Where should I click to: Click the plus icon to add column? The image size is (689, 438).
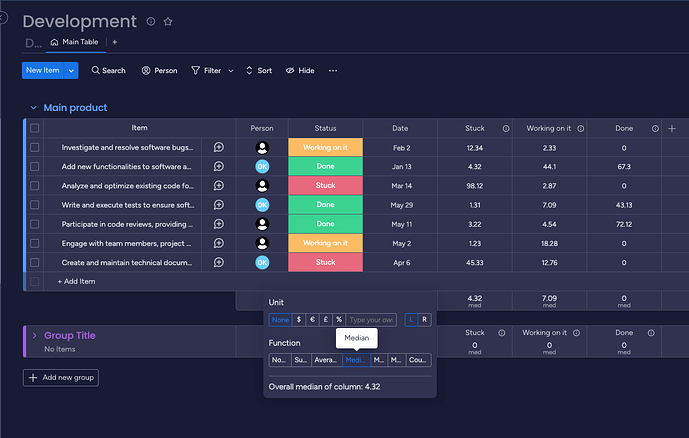[x=672, y=128]
